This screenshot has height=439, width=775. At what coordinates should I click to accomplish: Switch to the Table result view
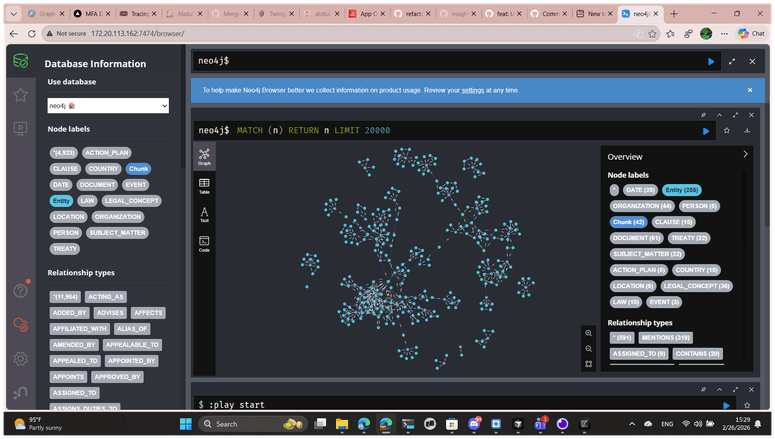(x=204, y=186)
